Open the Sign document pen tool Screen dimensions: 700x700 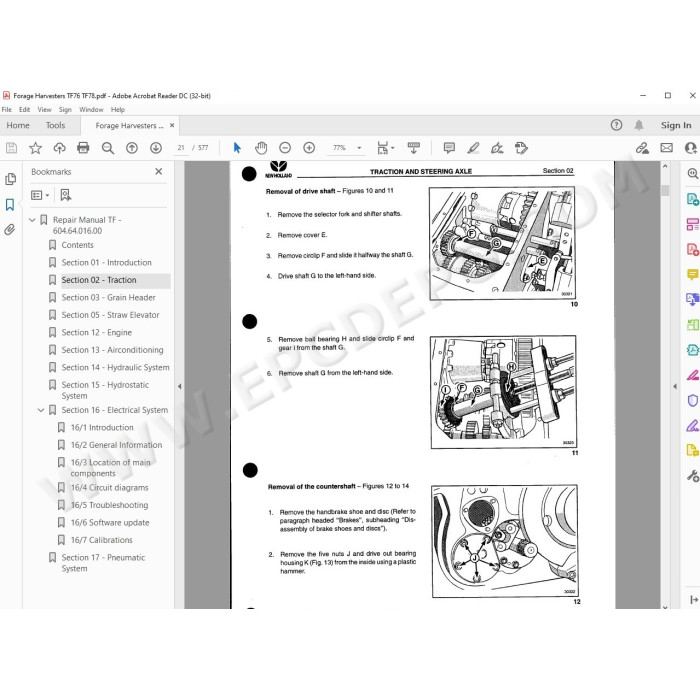[497, 148]
